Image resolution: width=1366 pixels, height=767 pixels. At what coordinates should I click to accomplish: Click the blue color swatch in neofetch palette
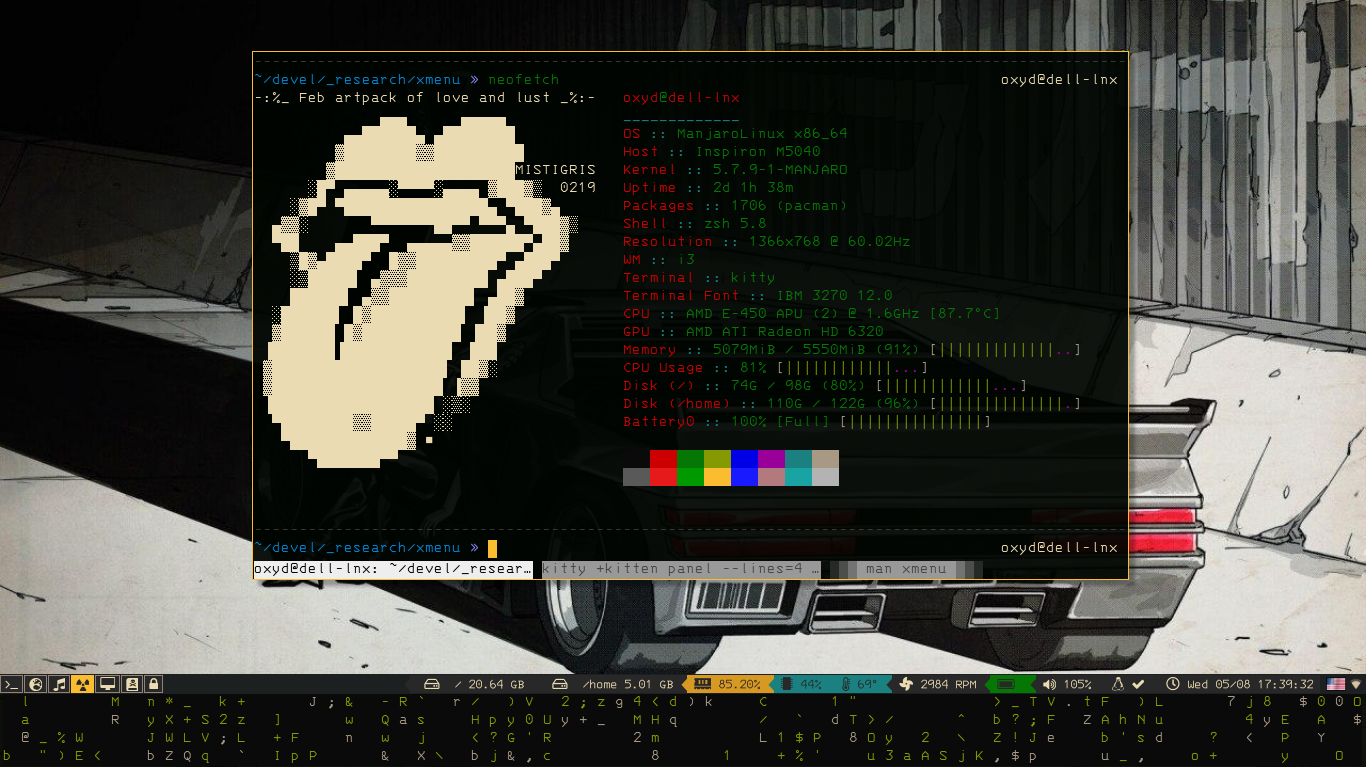coord(744,459)
